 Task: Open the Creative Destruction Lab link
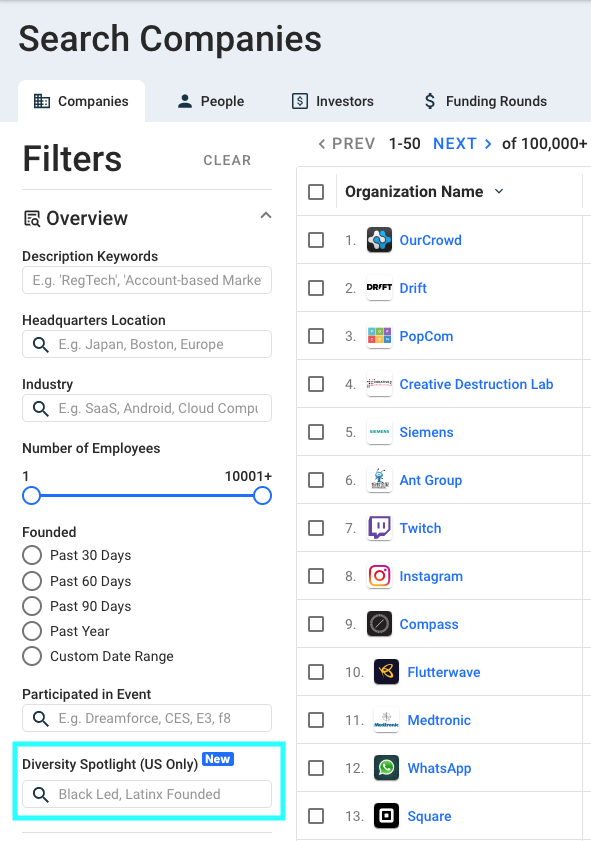[476, 384]
